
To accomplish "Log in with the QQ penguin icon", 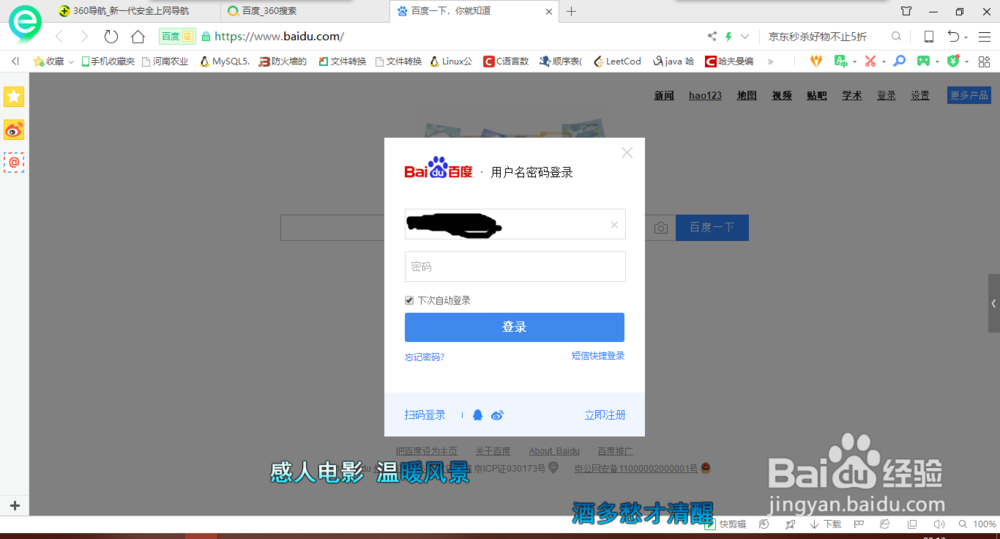I will 478,415.
